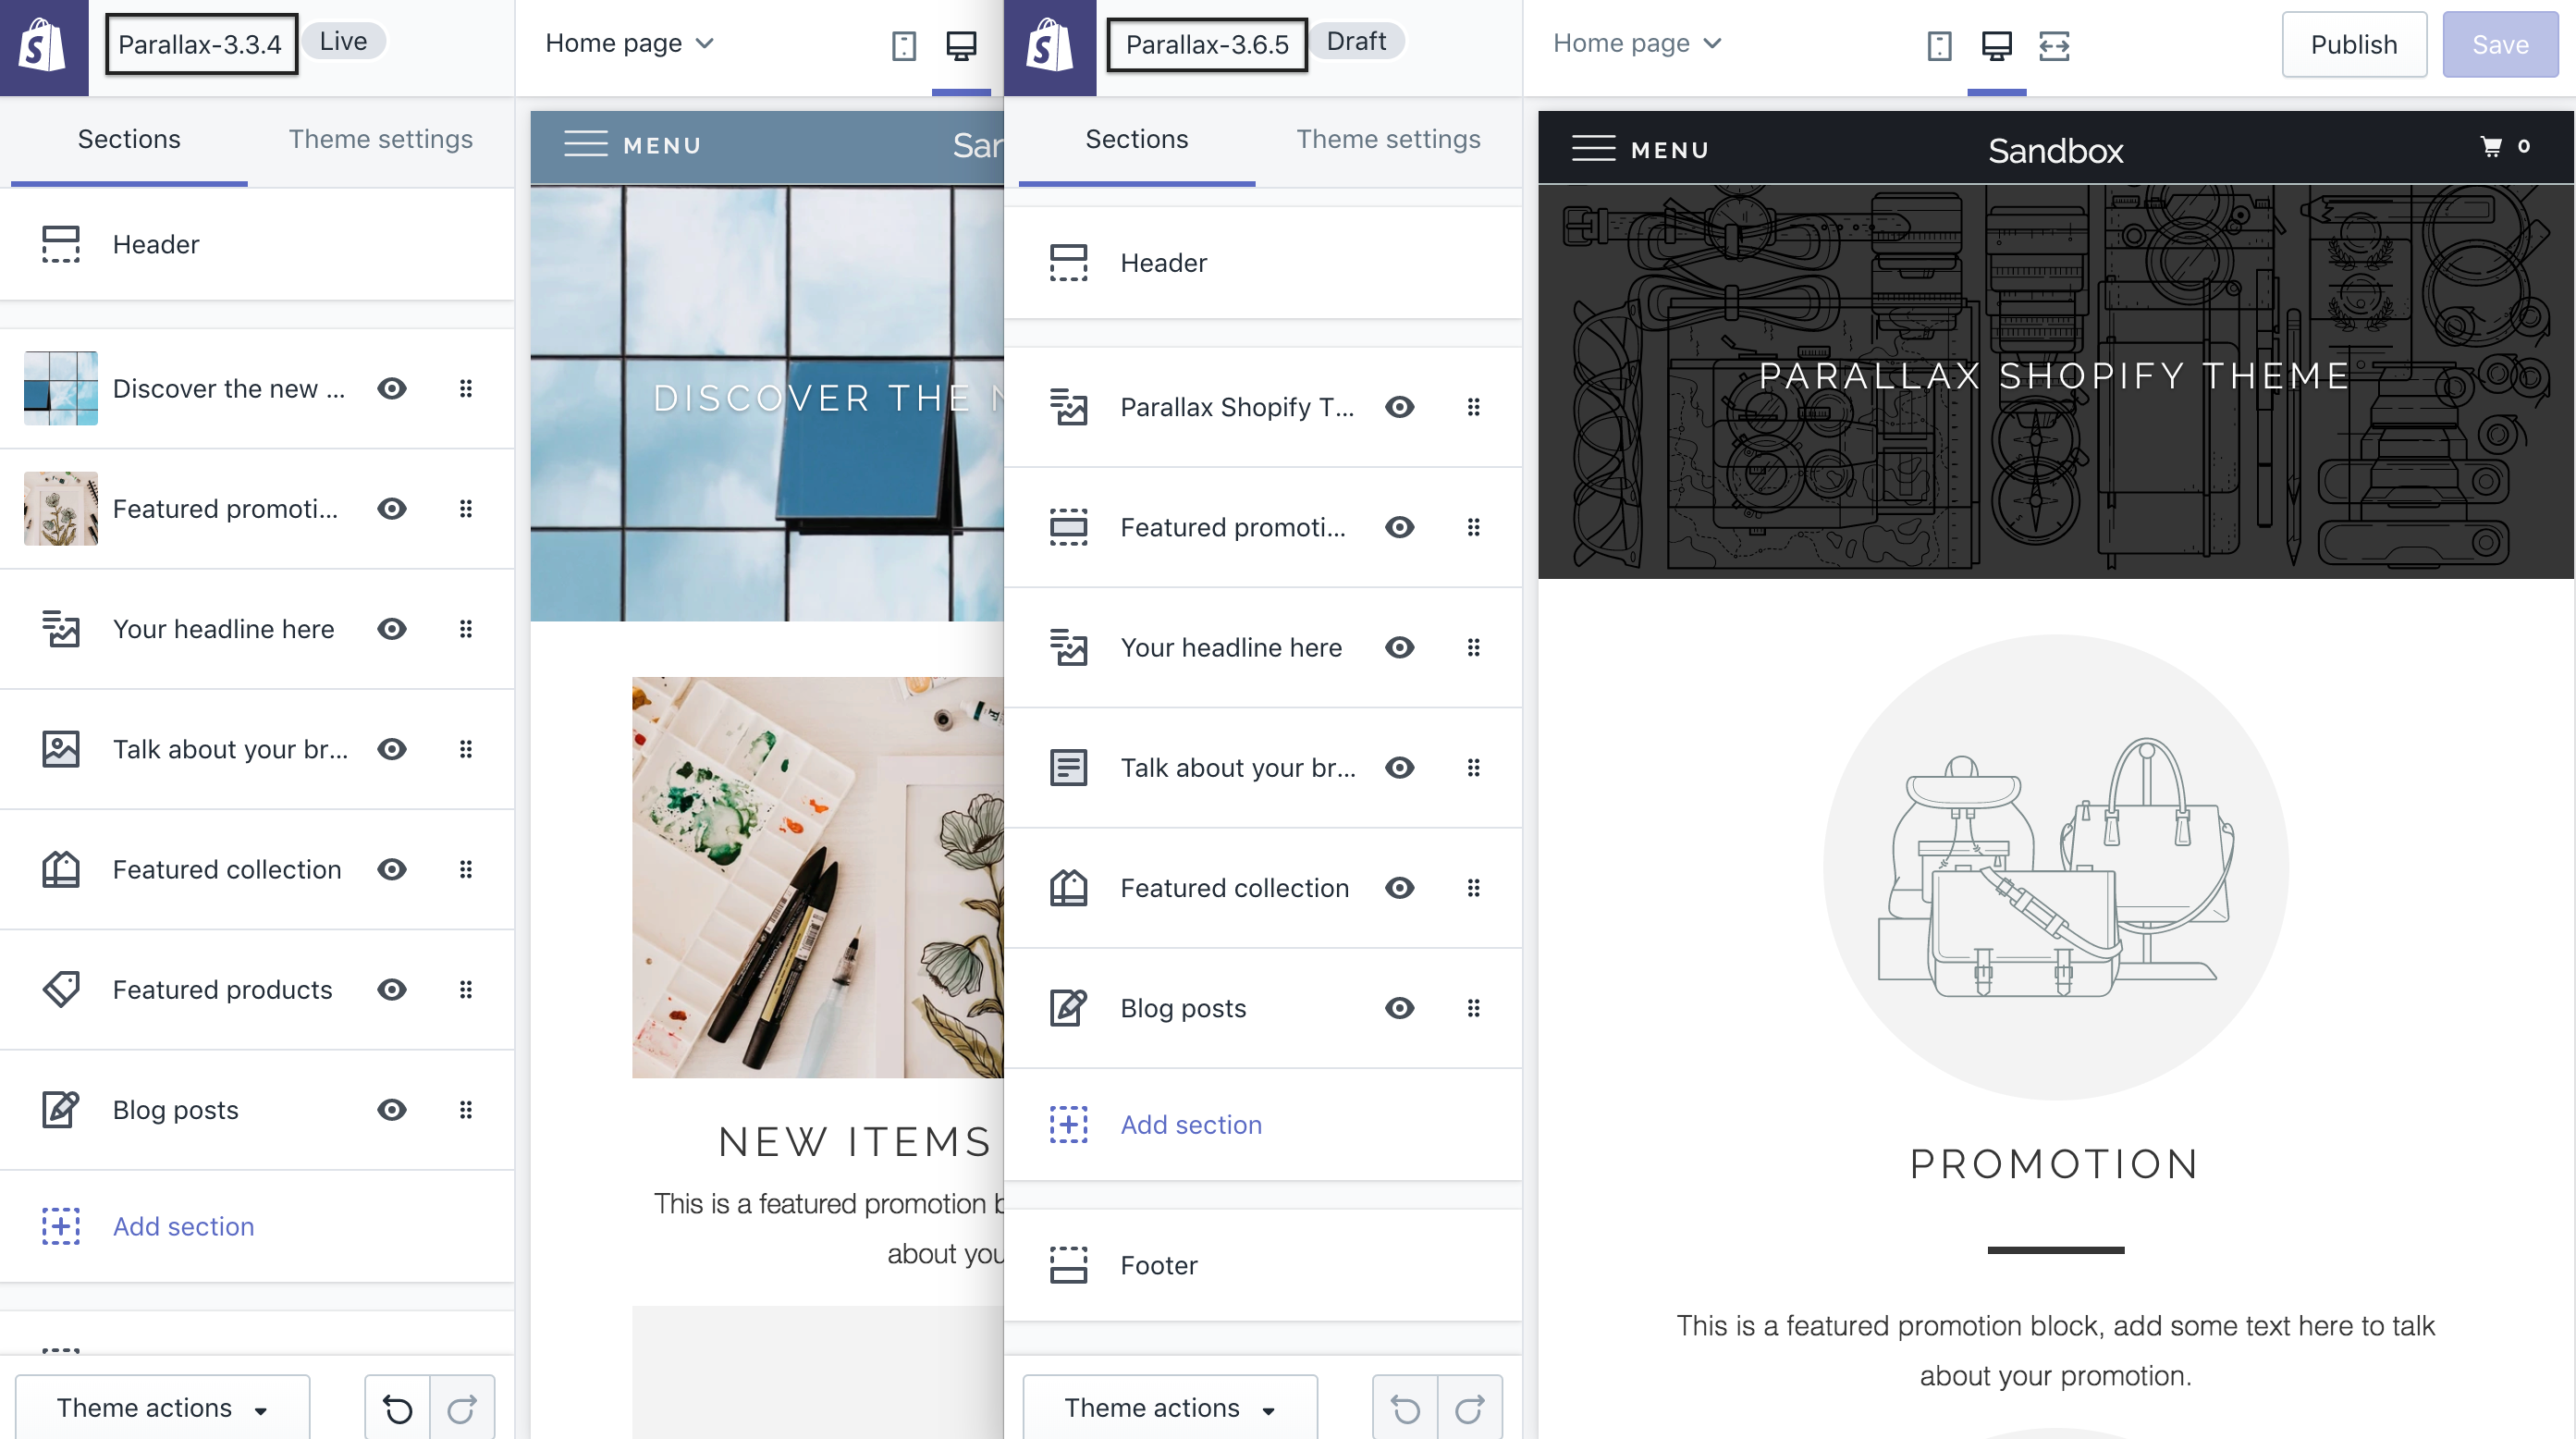Hide the Featured collection section in the live theme
Image resolution: width=2576 pixels, height=1439 pixels.
tap(392, 869)
